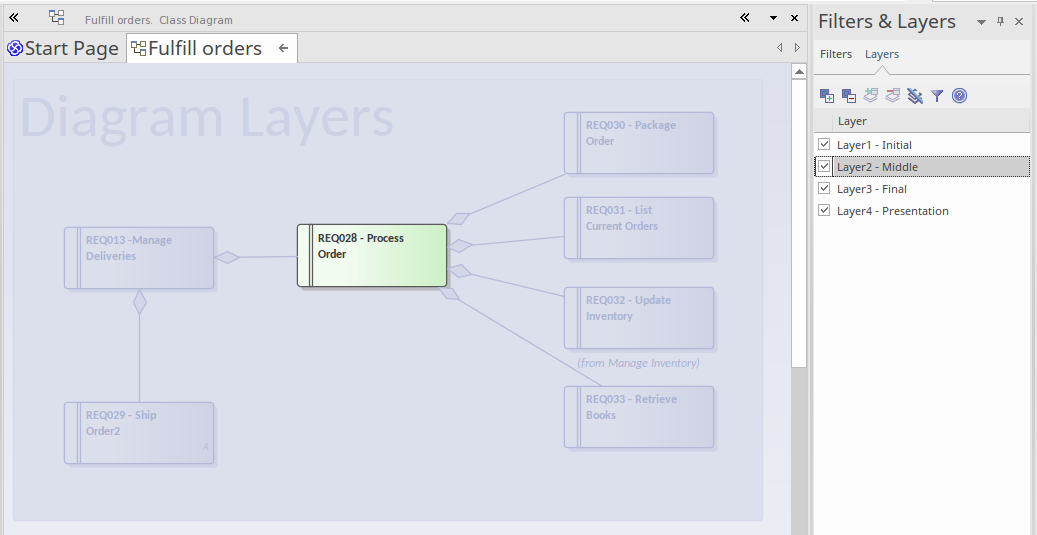Toggle the Layer3 - Final checkbox
This screenshot has height=535, width=1037.
pyautogui.click(x=824, y=188)
